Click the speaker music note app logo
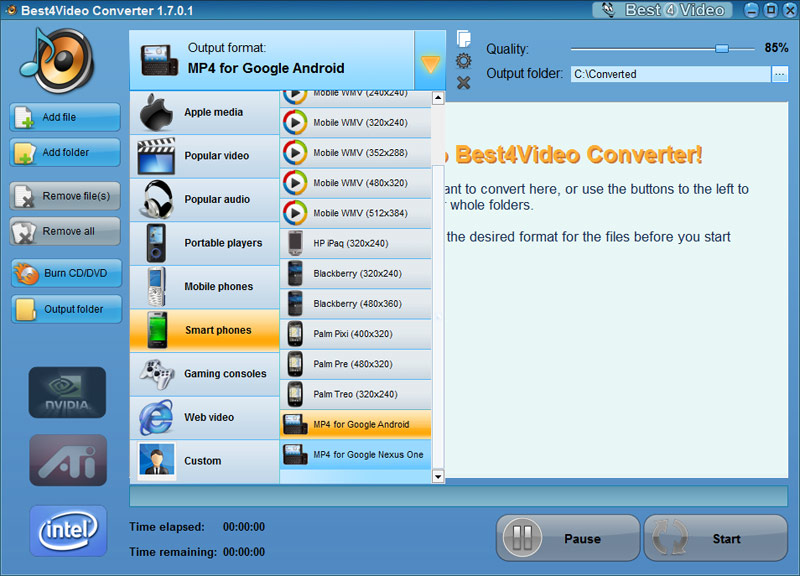Screen dimensions: 800x576 [x=57, y=61]
